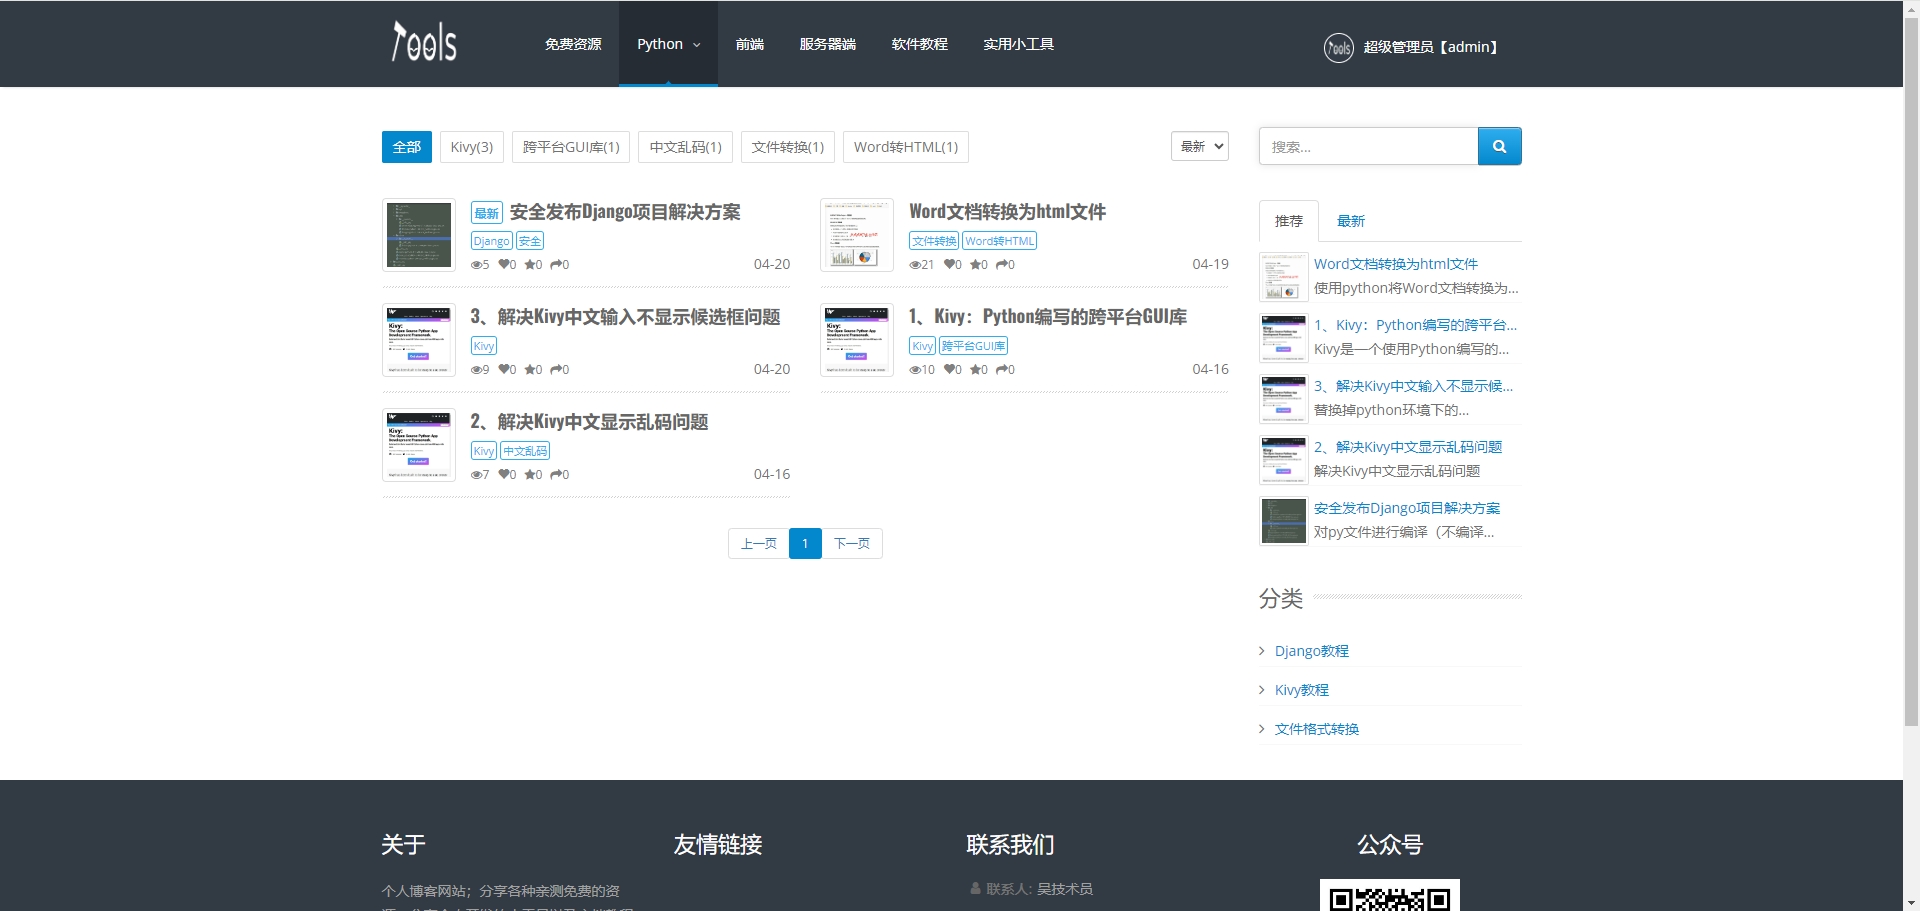Click thumbnail of Word文档转换为html文件 post

click(x=857, y=235)
